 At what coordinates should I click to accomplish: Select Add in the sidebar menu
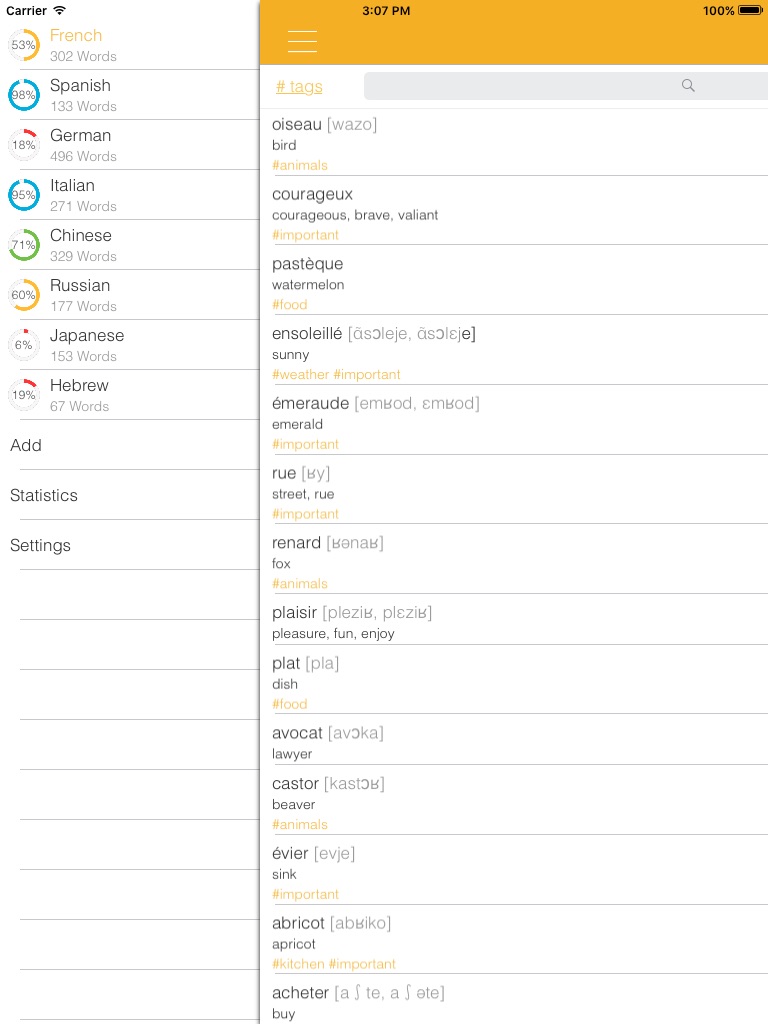(26, 445)
